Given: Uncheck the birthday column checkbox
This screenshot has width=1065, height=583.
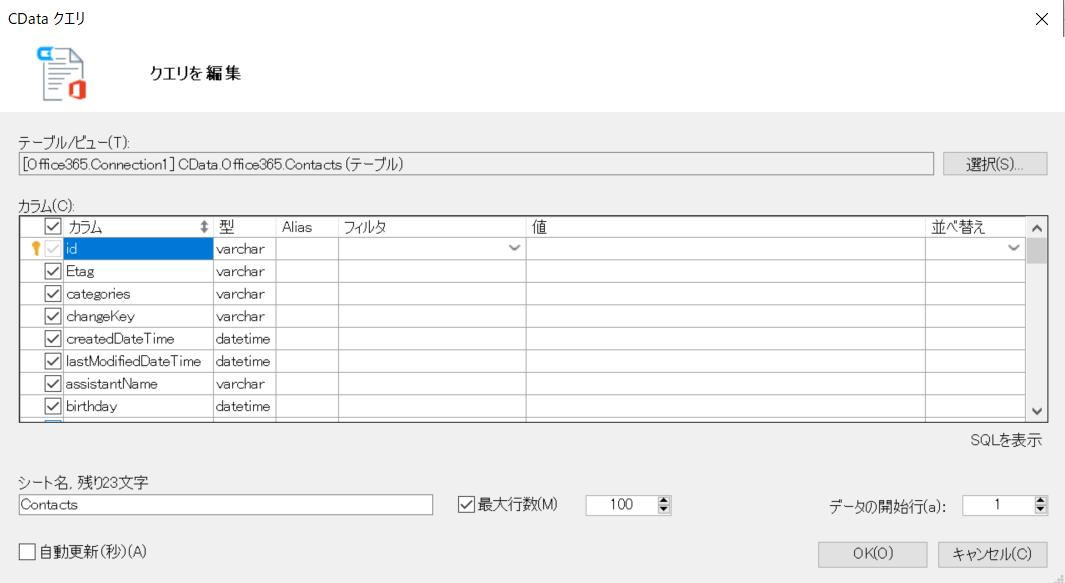Looking at the screenshot, I should [52, 406].
